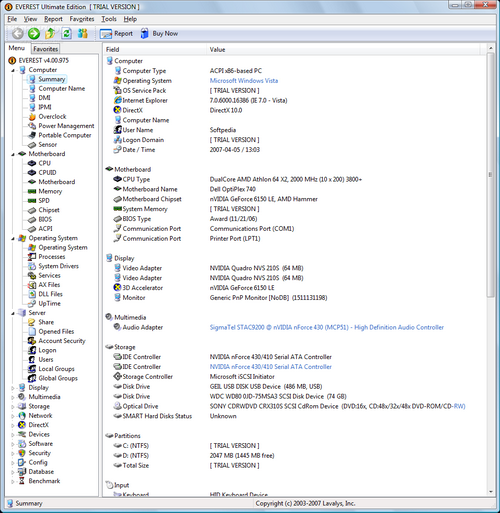Click the users Manage icon in toolbar

(83, 33)
